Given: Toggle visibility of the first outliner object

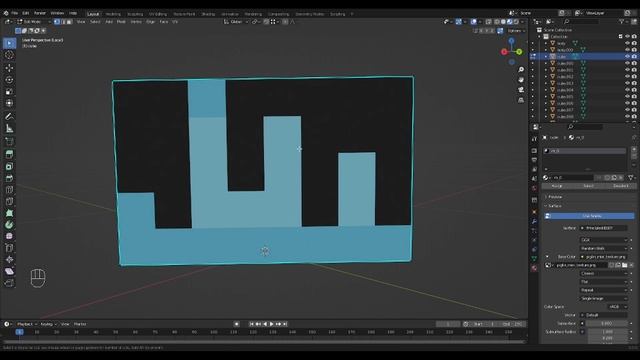Looking at the screenshot, I should (627, 43).
